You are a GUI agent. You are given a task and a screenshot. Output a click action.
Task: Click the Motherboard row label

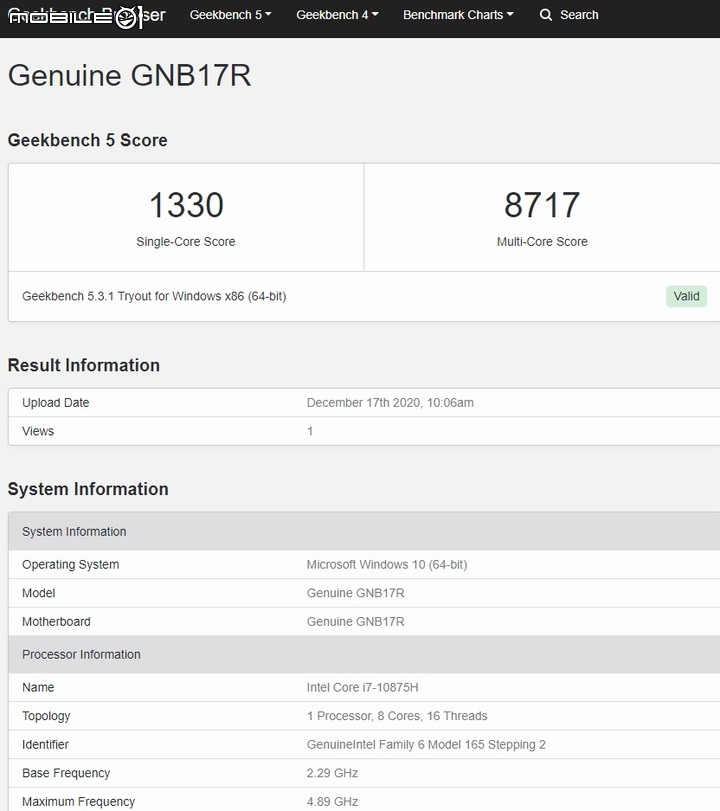pos(56,622)
